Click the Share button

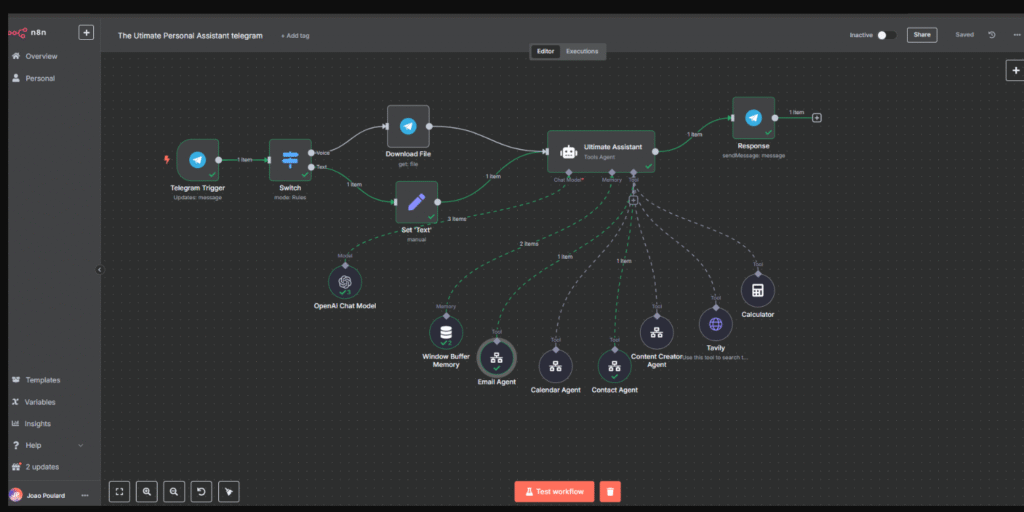coord(921,35)
